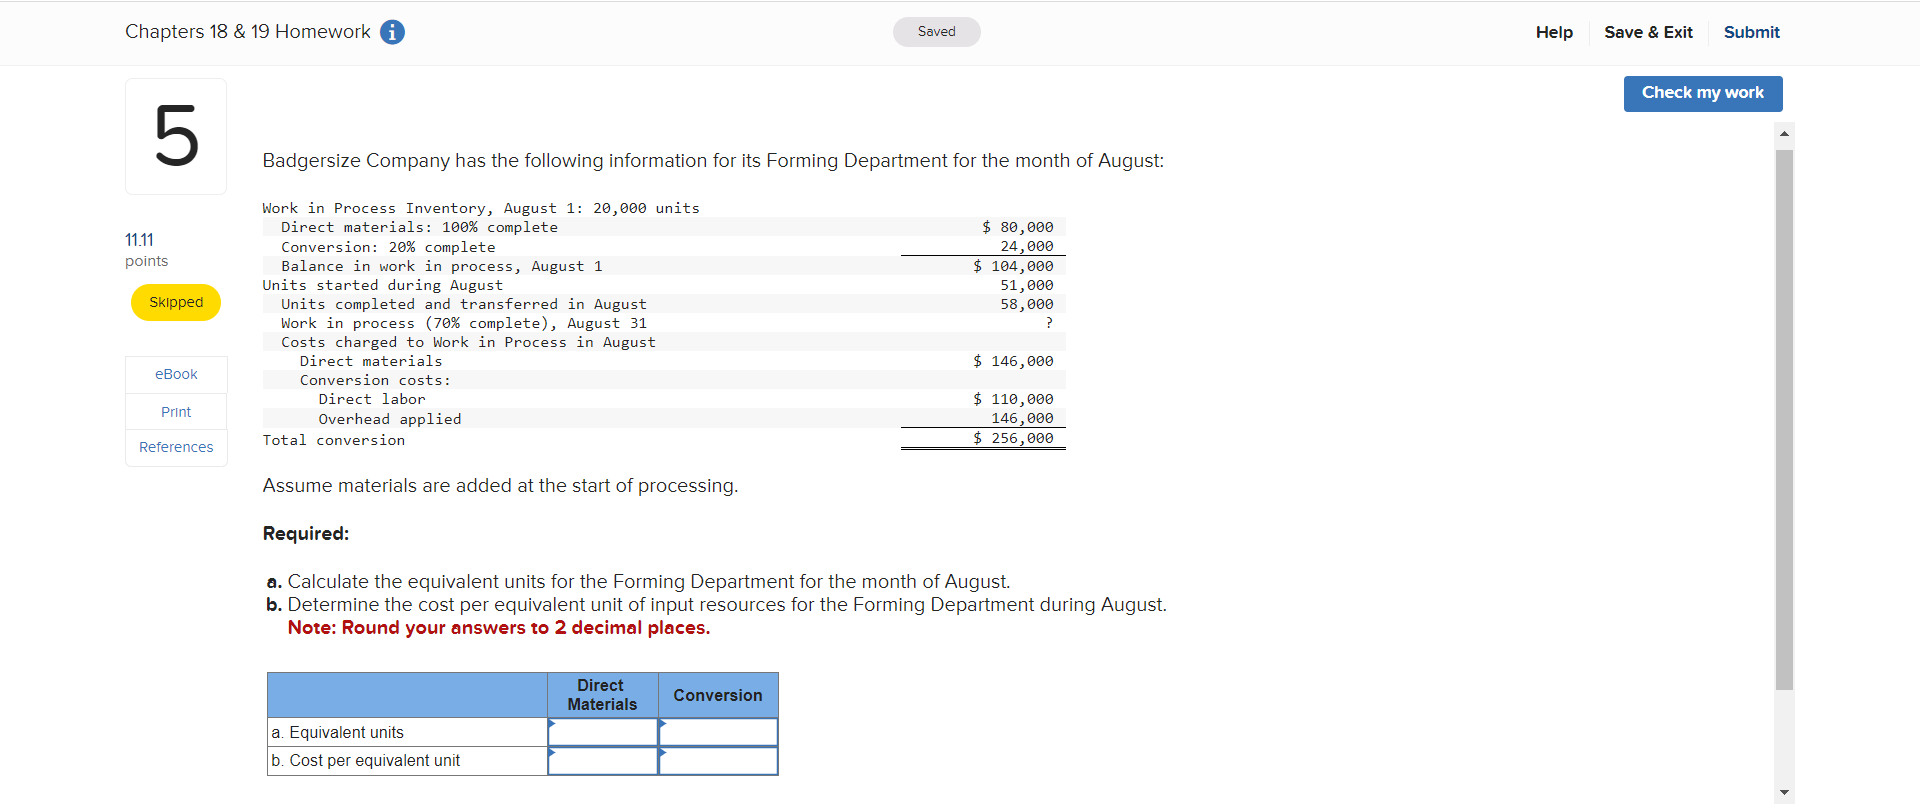1920x808 pixels.
Task: Click the 'Required:' heading
Action: [x=306, y=534]
